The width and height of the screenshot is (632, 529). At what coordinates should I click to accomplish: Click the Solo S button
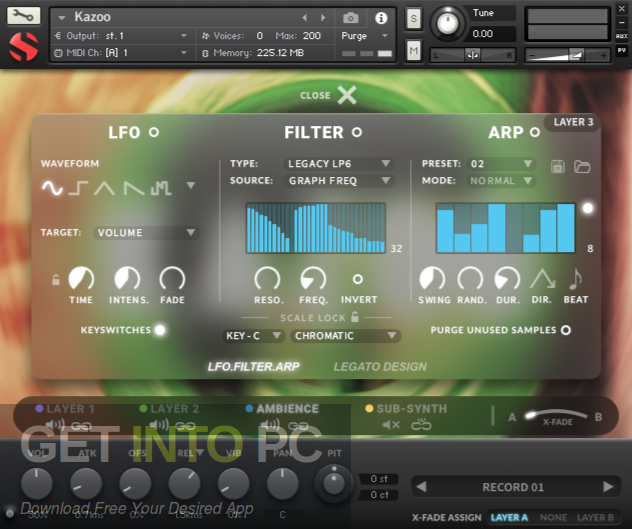(414, 19)
